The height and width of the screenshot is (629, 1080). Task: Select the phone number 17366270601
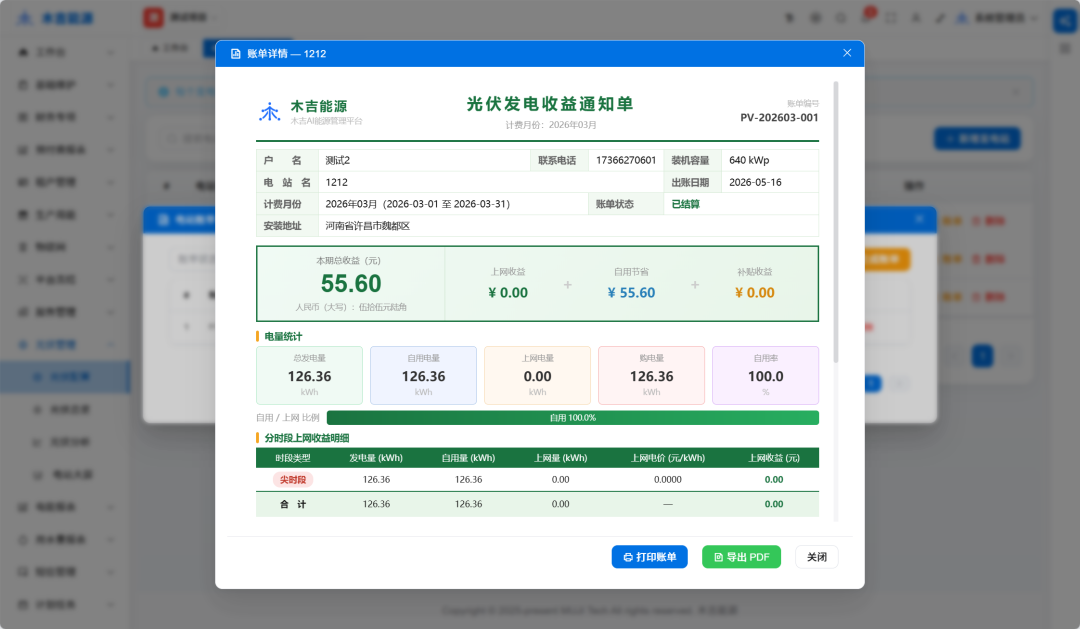(x=625, y=161)
